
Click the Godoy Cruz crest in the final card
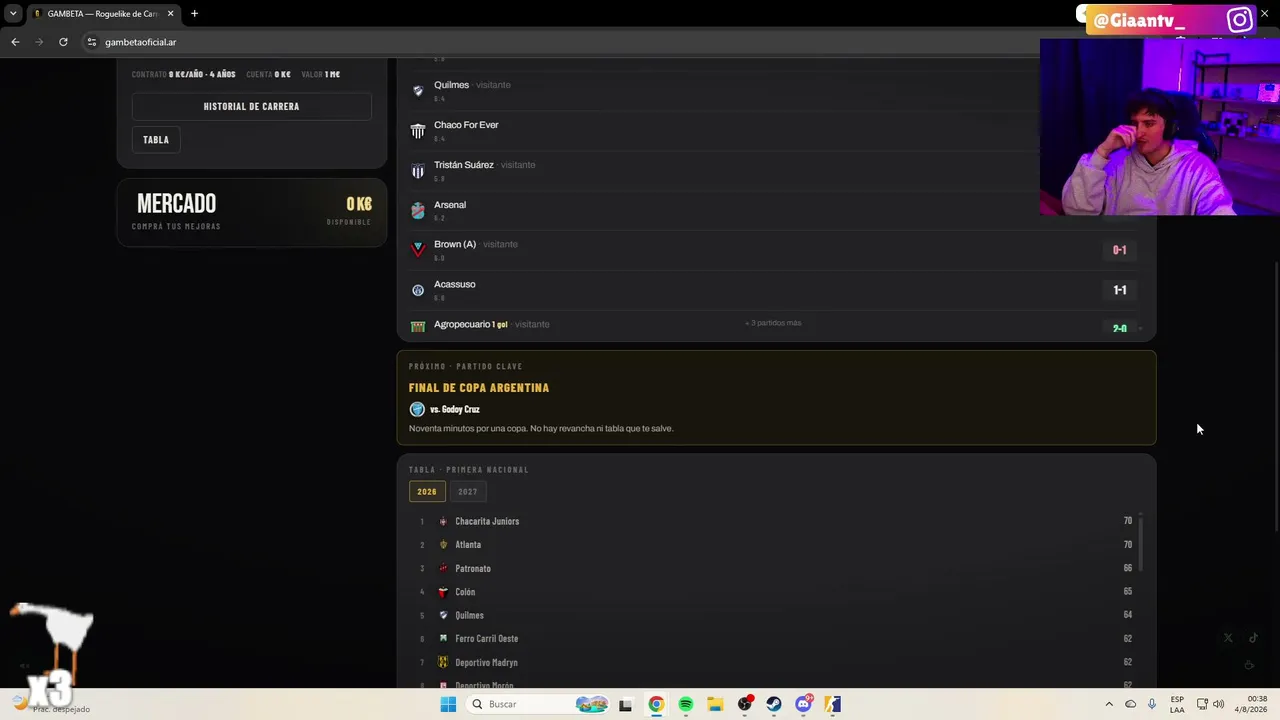click(417, 409)
